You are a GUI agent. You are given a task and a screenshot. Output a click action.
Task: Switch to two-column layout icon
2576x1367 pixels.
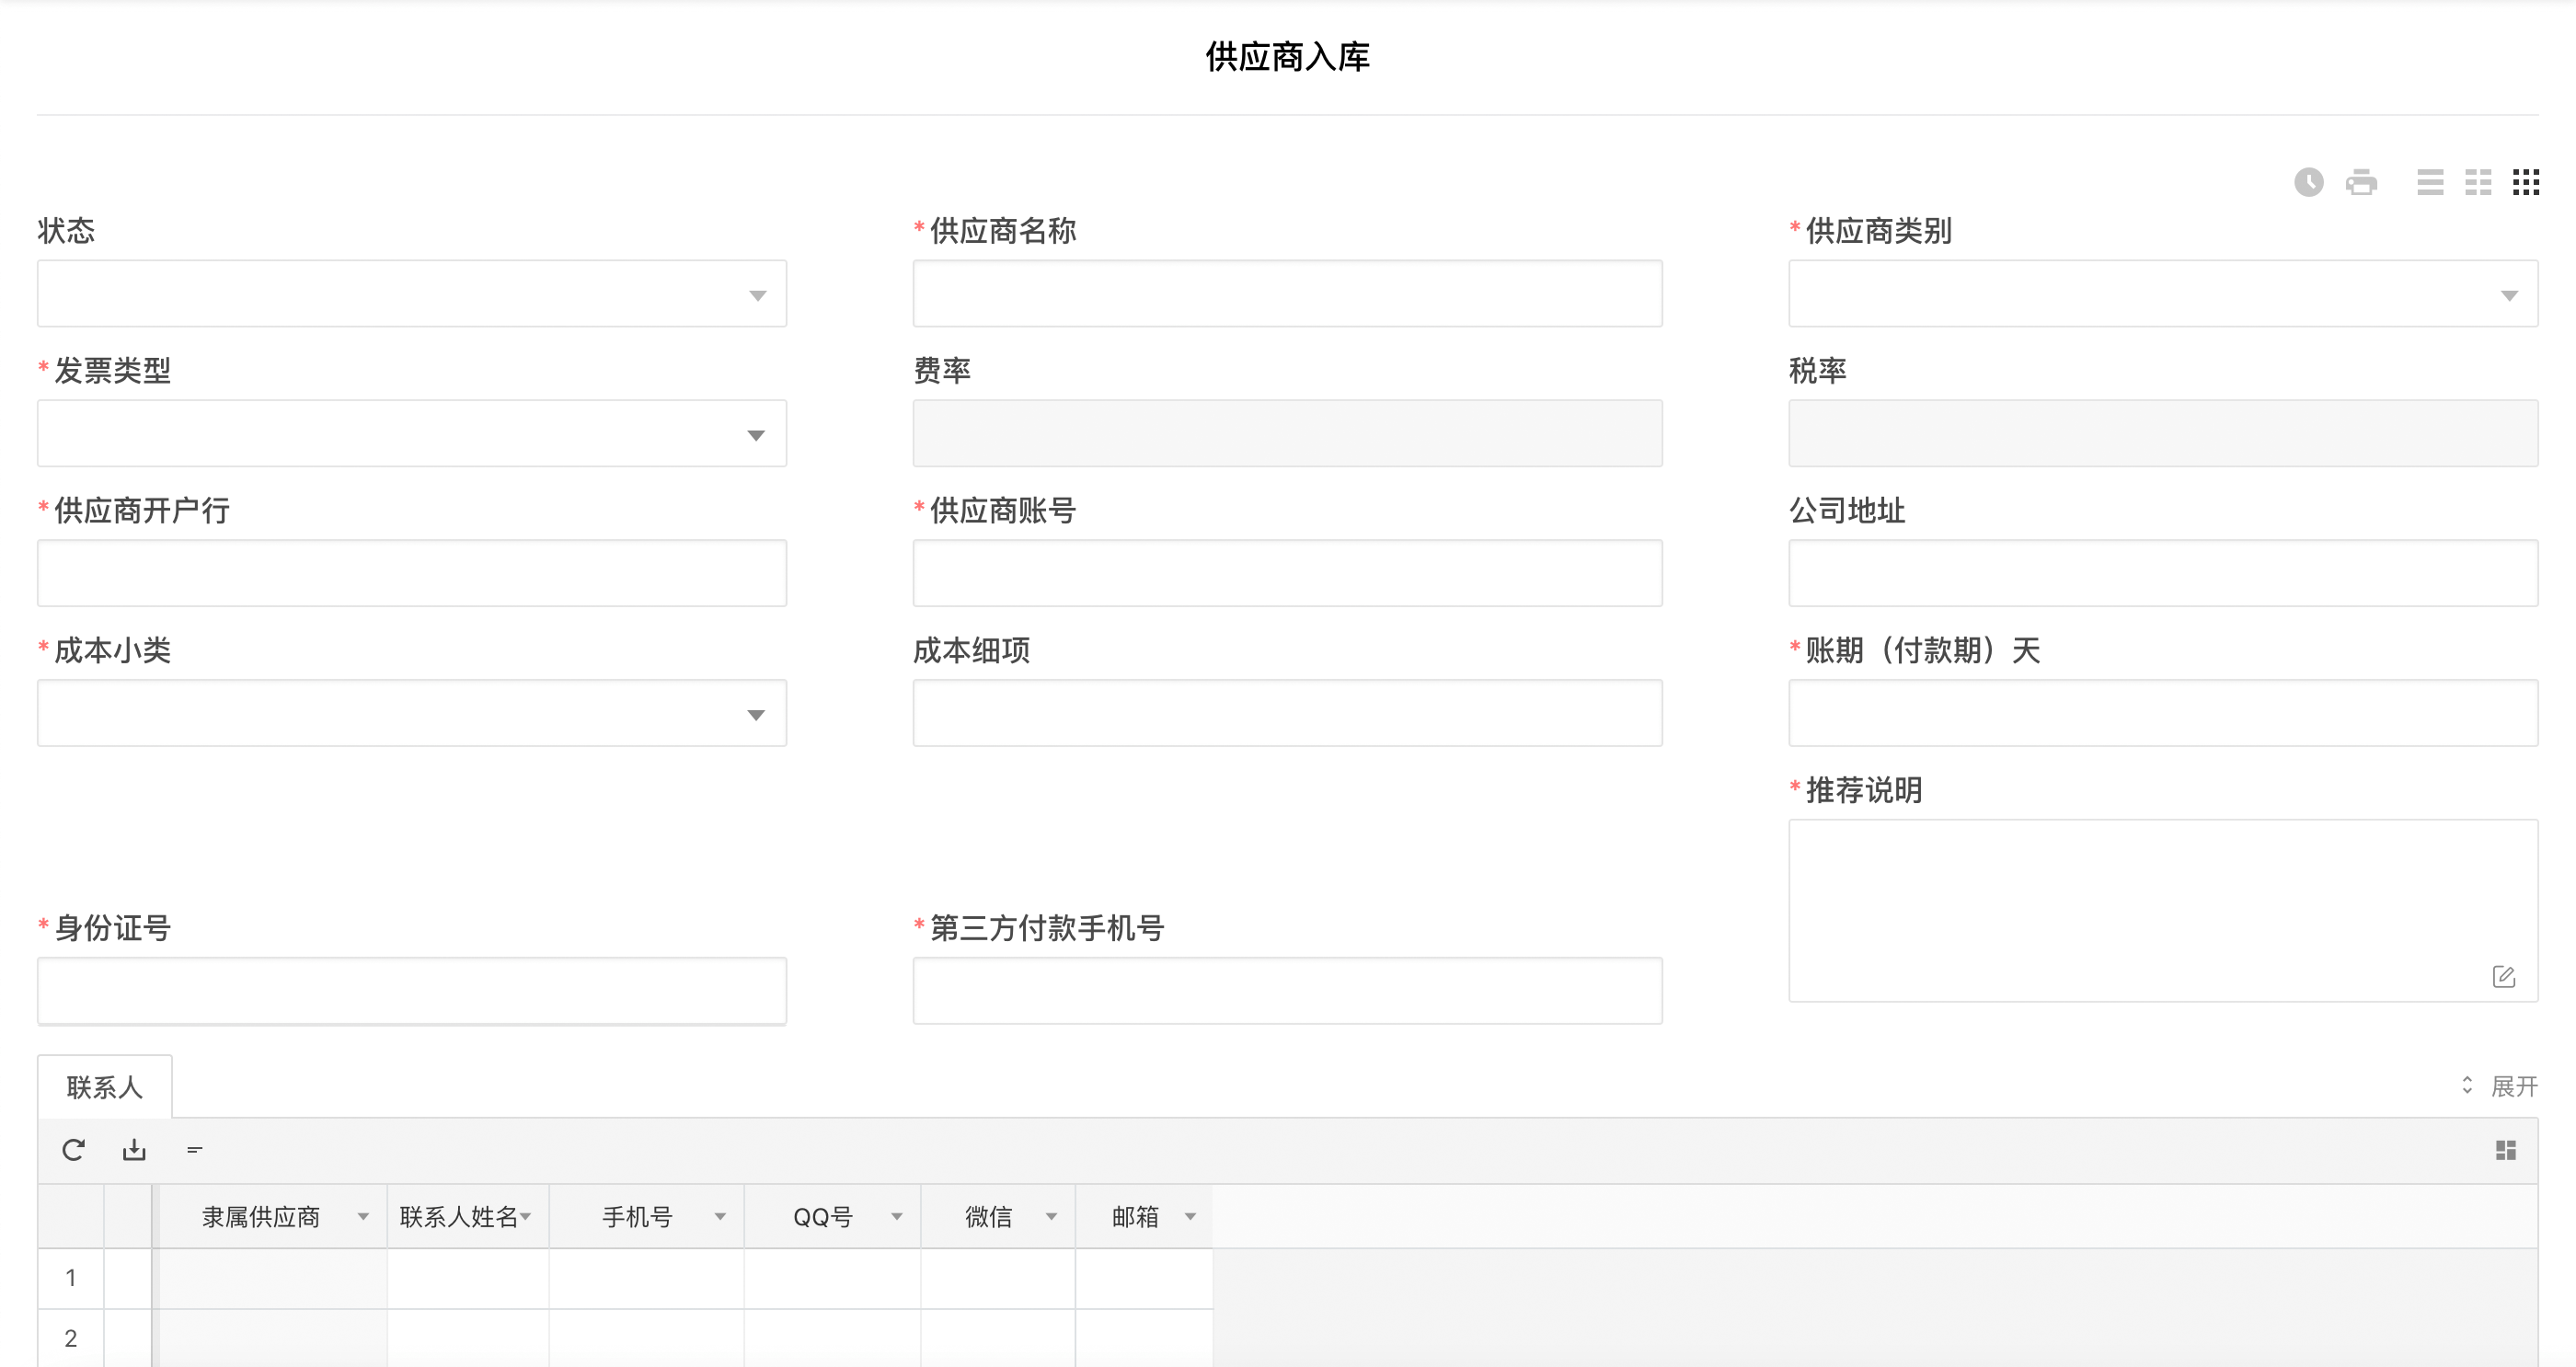[x=2478, y=182]
